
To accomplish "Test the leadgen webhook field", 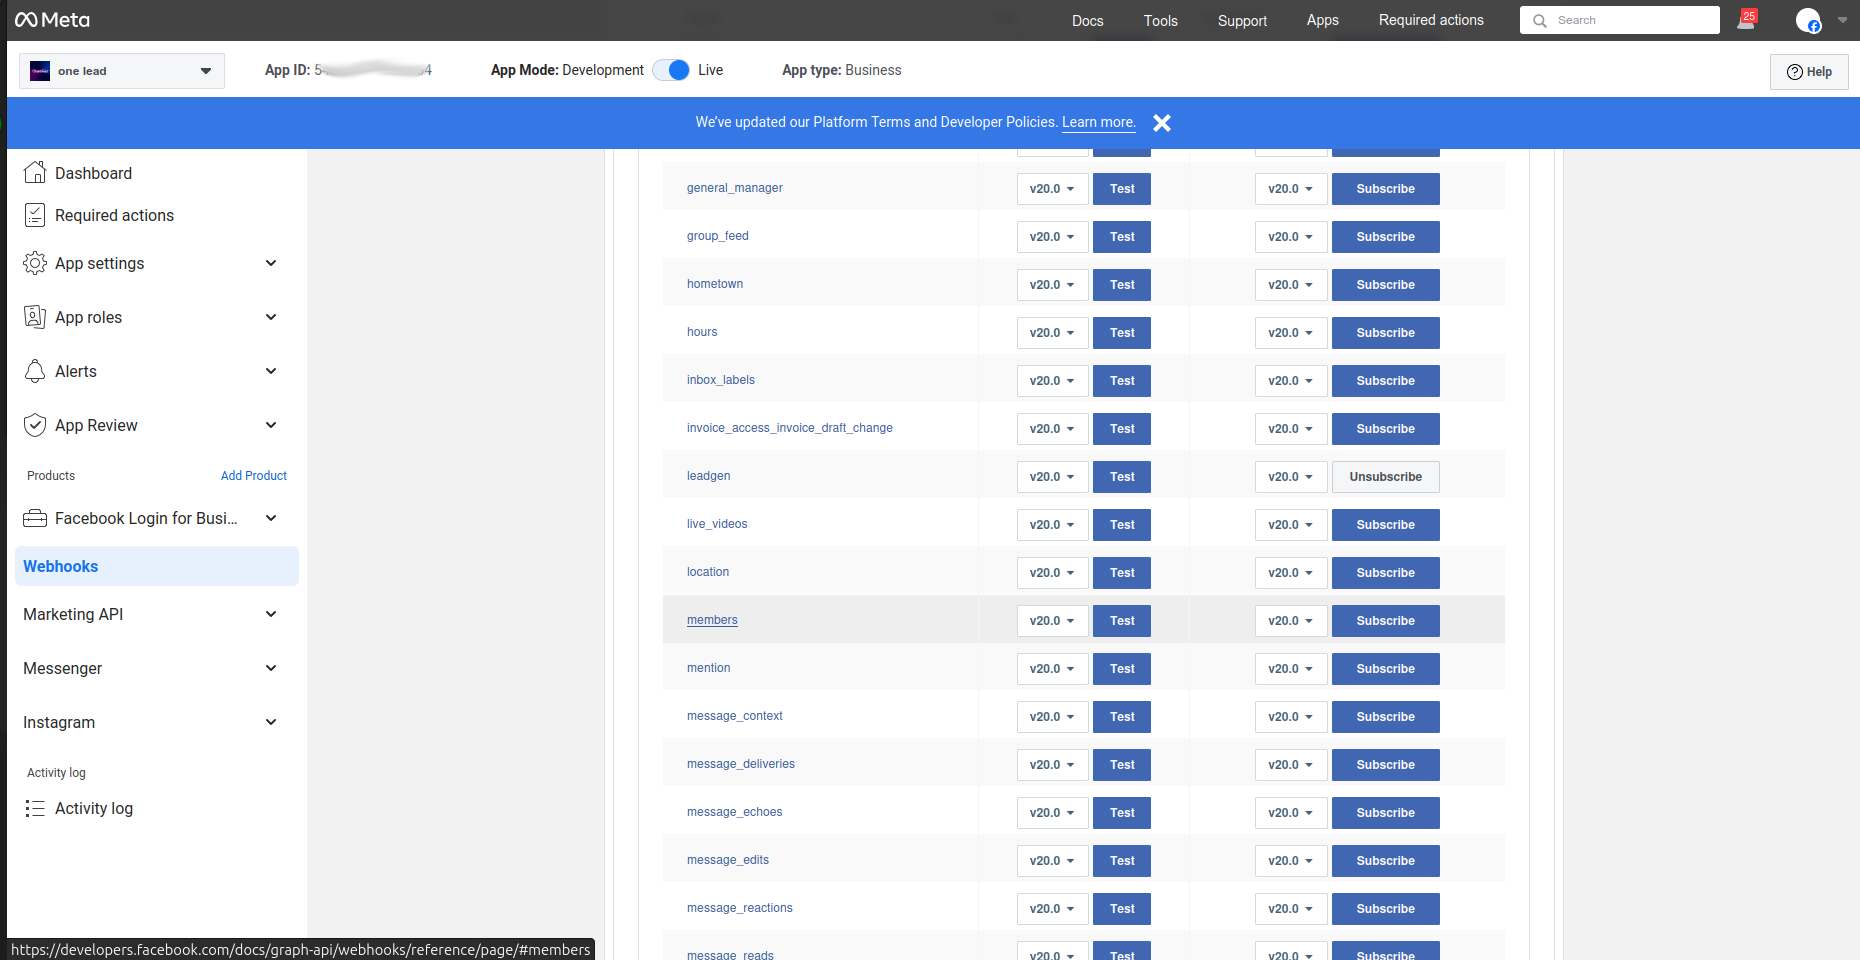I will click(x=1122, y=477).
